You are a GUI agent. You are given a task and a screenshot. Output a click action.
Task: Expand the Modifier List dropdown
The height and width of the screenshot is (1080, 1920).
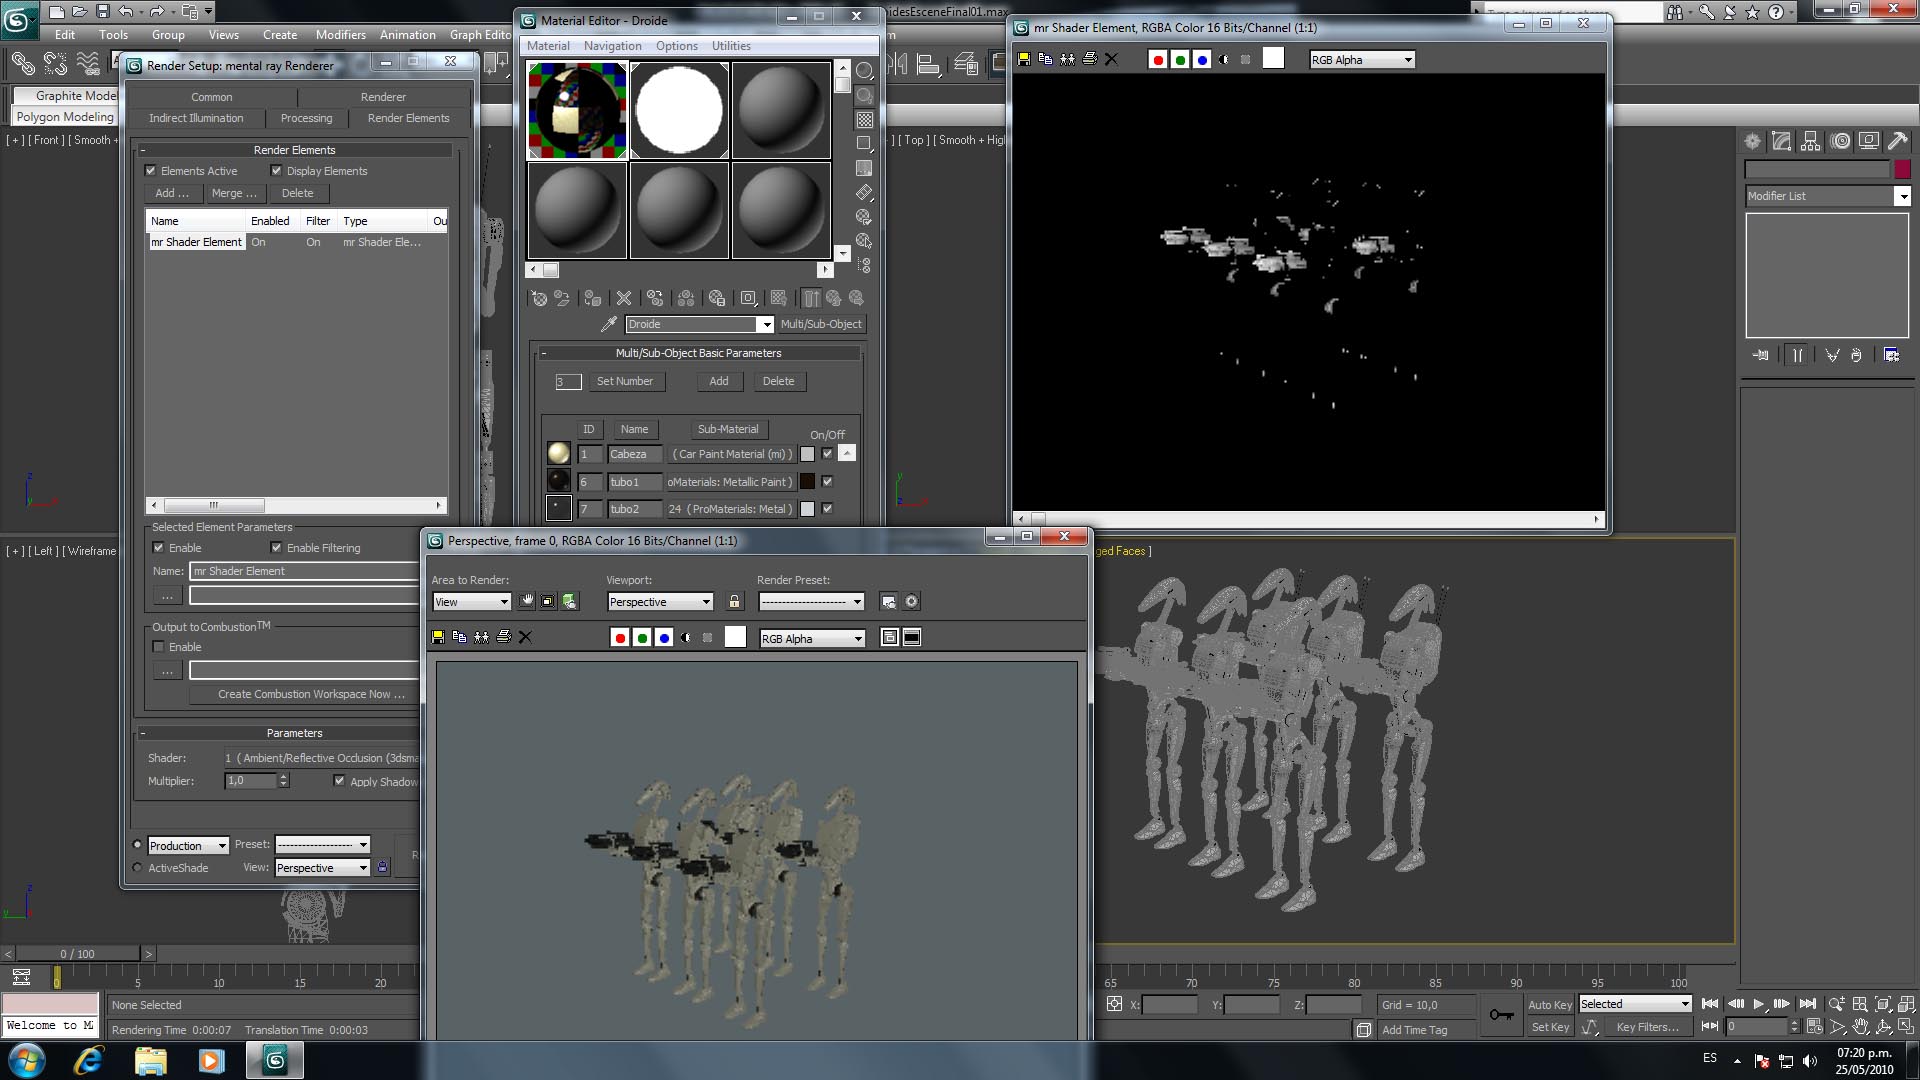coord(1902,196)
